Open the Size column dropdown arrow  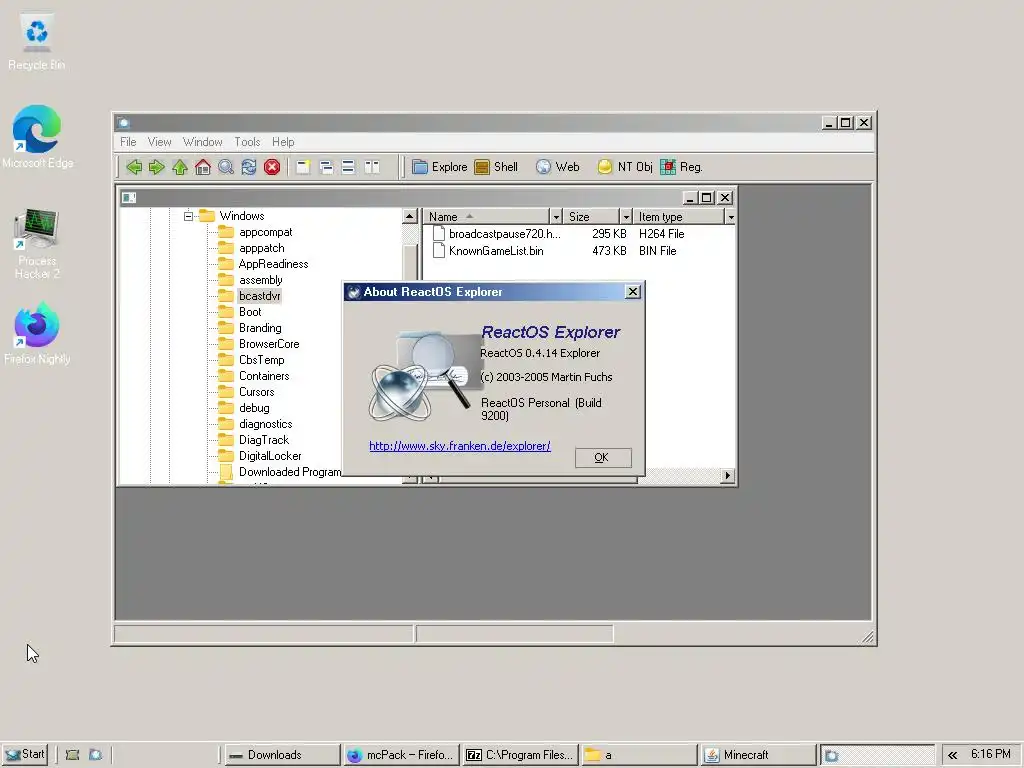(626, 217)
